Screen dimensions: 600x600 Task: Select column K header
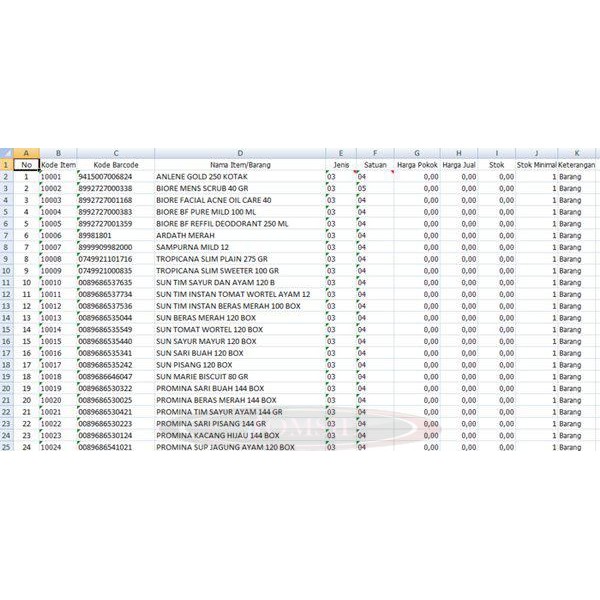point(576,152)
